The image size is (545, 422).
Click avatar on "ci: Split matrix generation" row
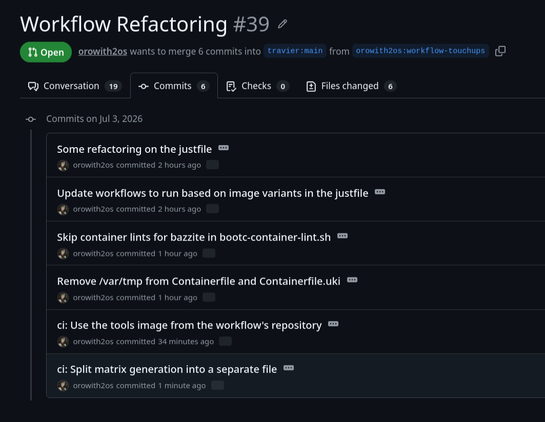[63, 386]
